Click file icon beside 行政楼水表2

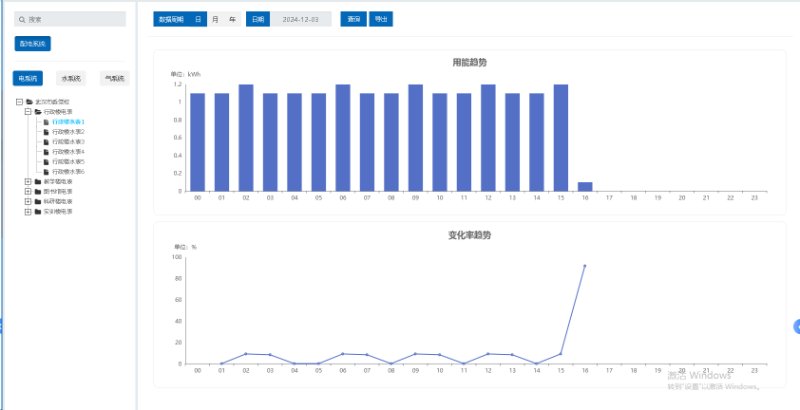(46, 132)
